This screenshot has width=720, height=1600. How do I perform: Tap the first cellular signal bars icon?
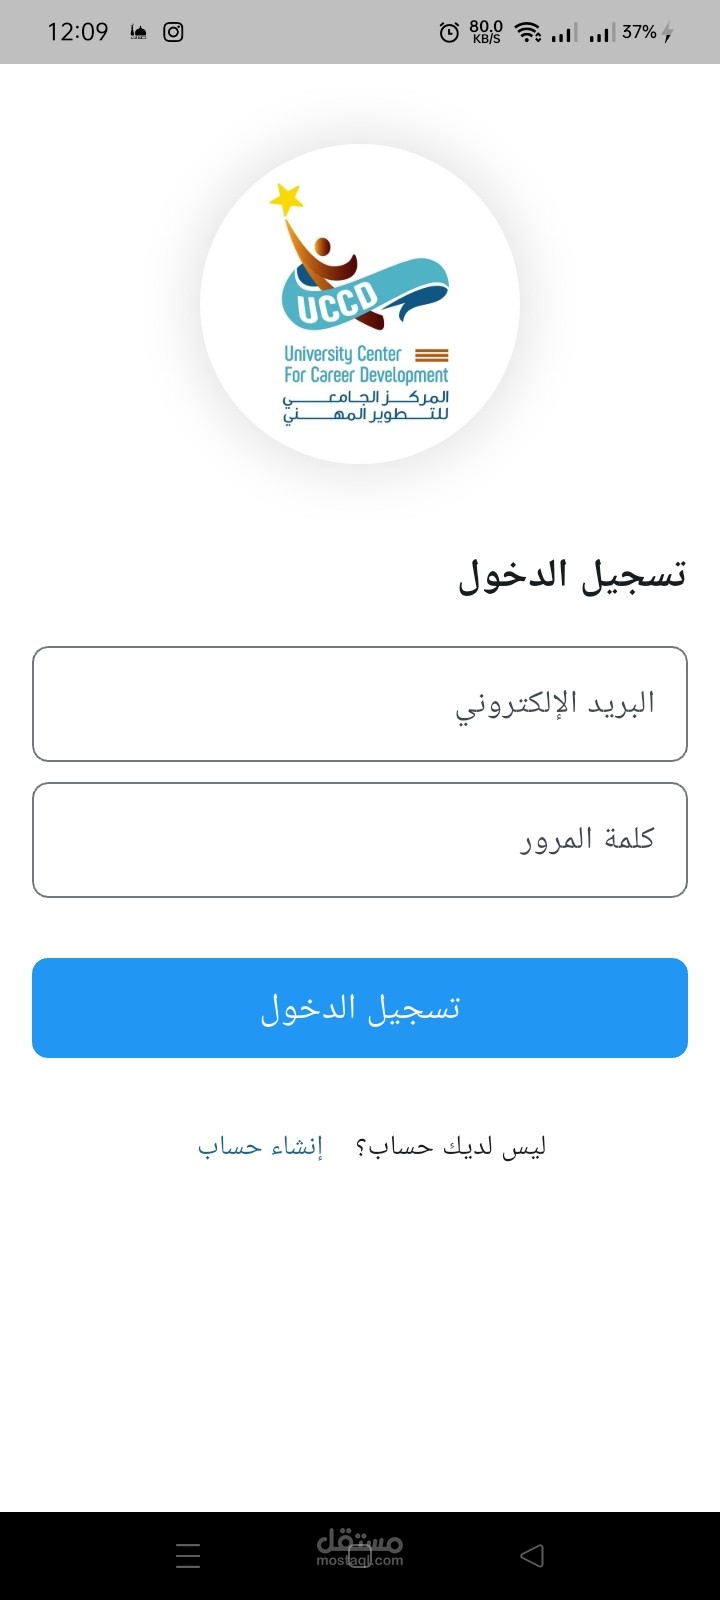(x=563, y=34)
